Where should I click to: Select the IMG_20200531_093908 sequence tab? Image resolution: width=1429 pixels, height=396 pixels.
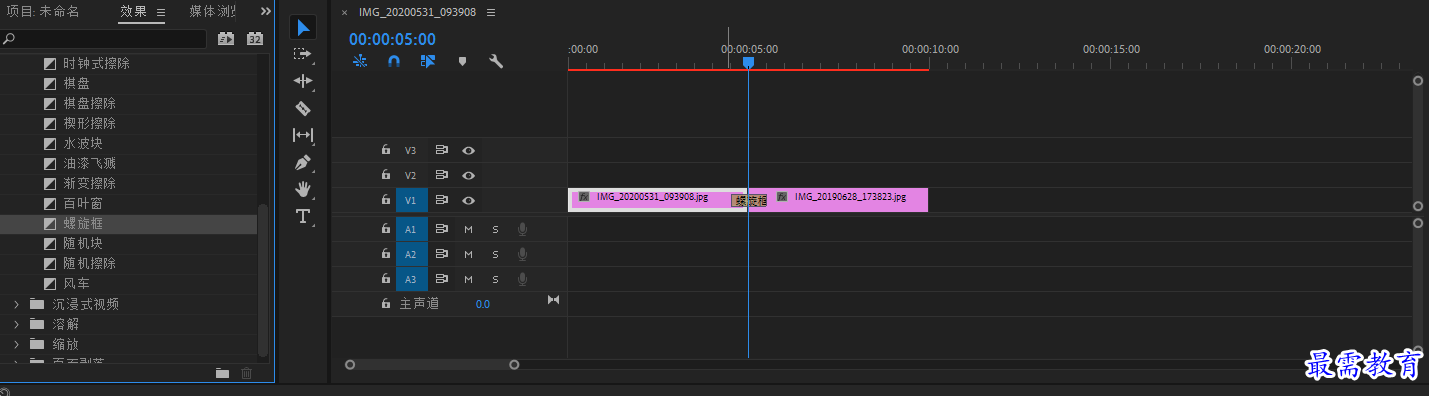click(417, 13)
